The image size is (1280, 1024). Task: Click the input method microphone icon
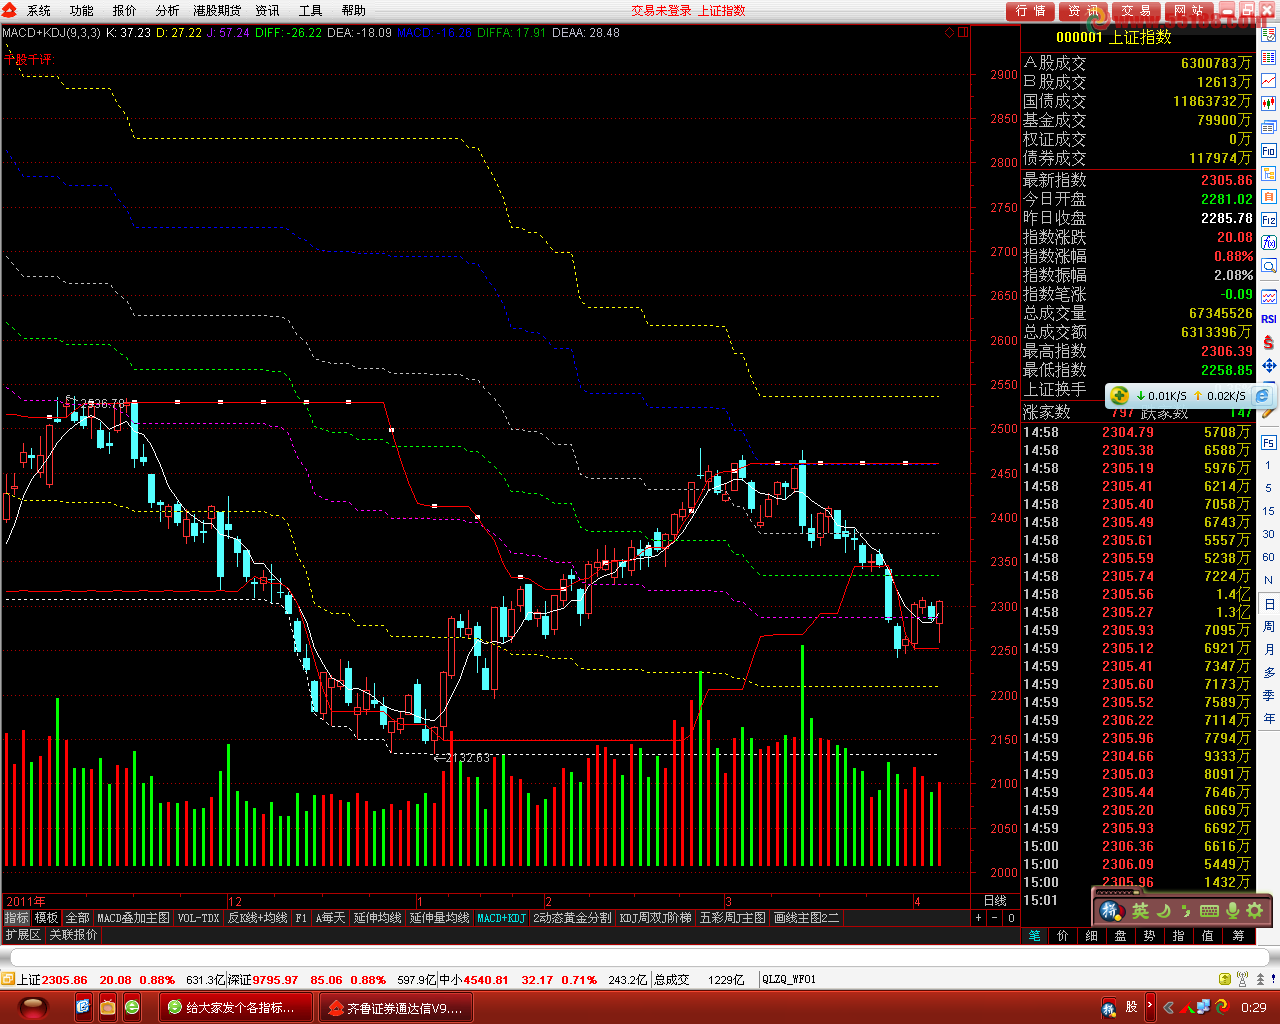pos(1232,911)
